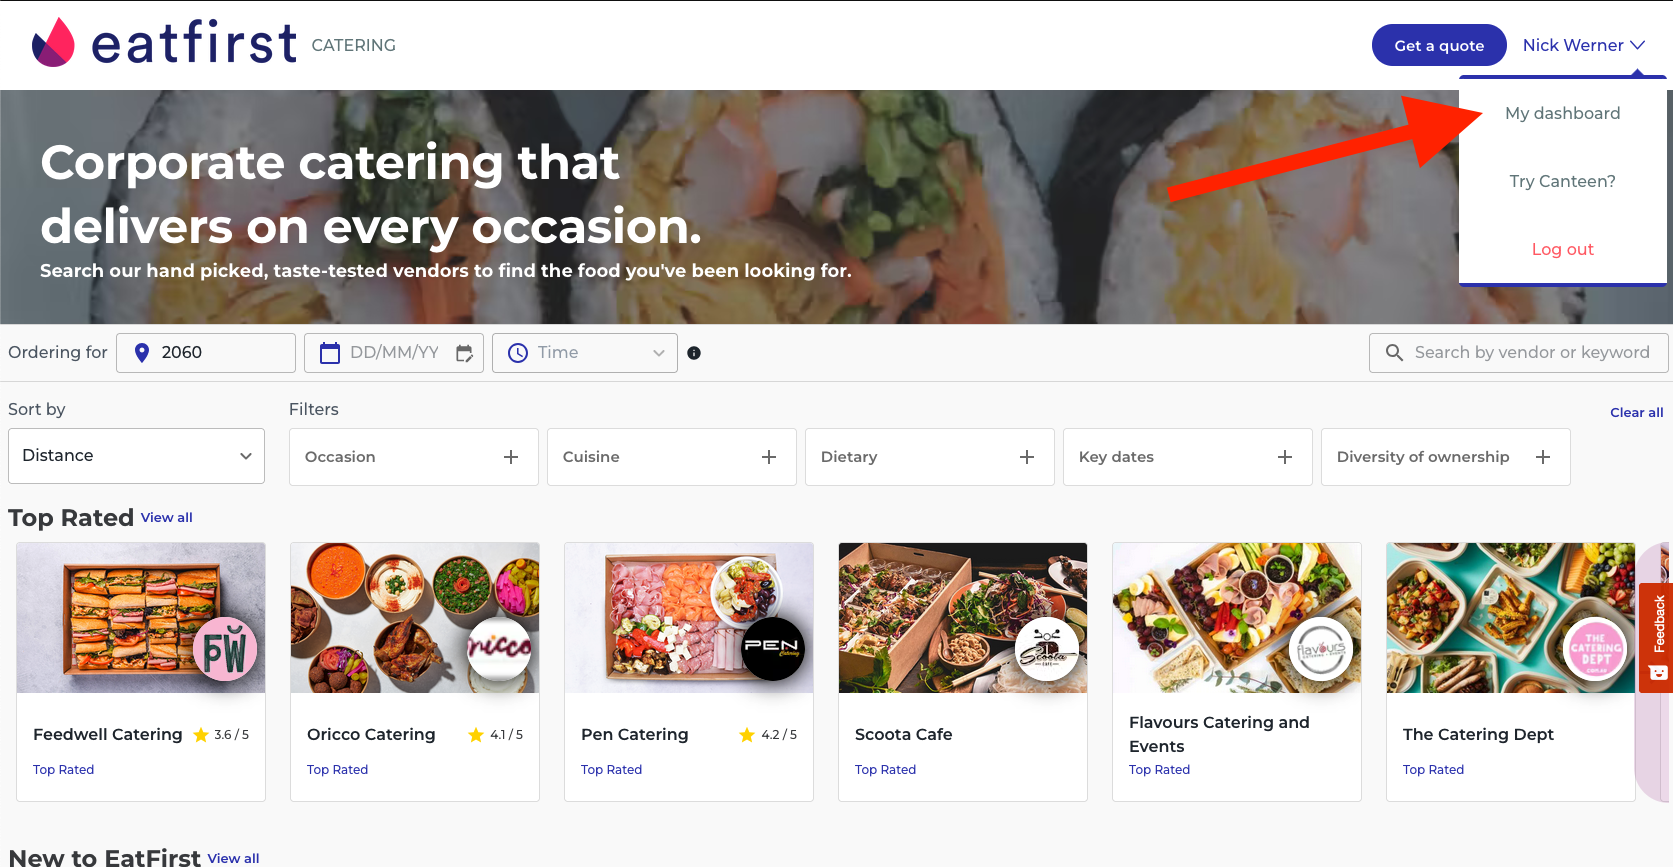The image size is (1673, 867).
Task: Open the Nick Werner account dropdown
Action: (1583, 45)
